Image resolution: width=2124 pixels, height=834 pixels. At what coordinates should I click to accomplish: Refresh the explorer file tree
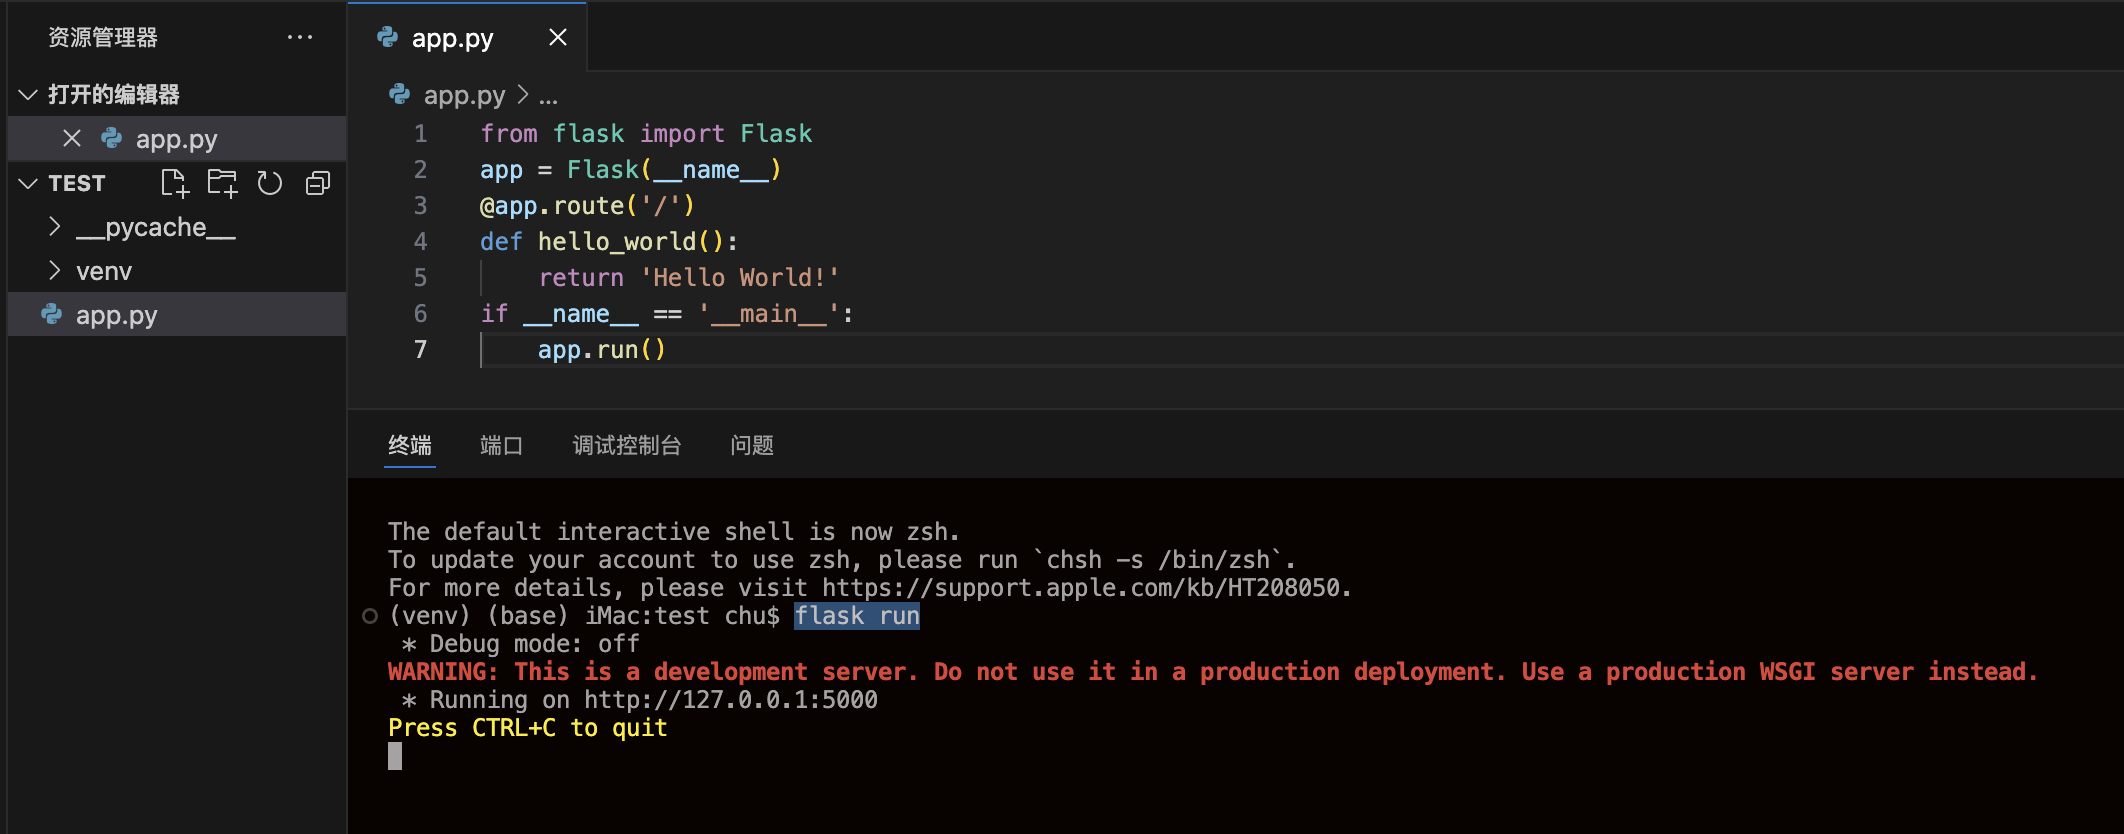[x=270, y=183]
